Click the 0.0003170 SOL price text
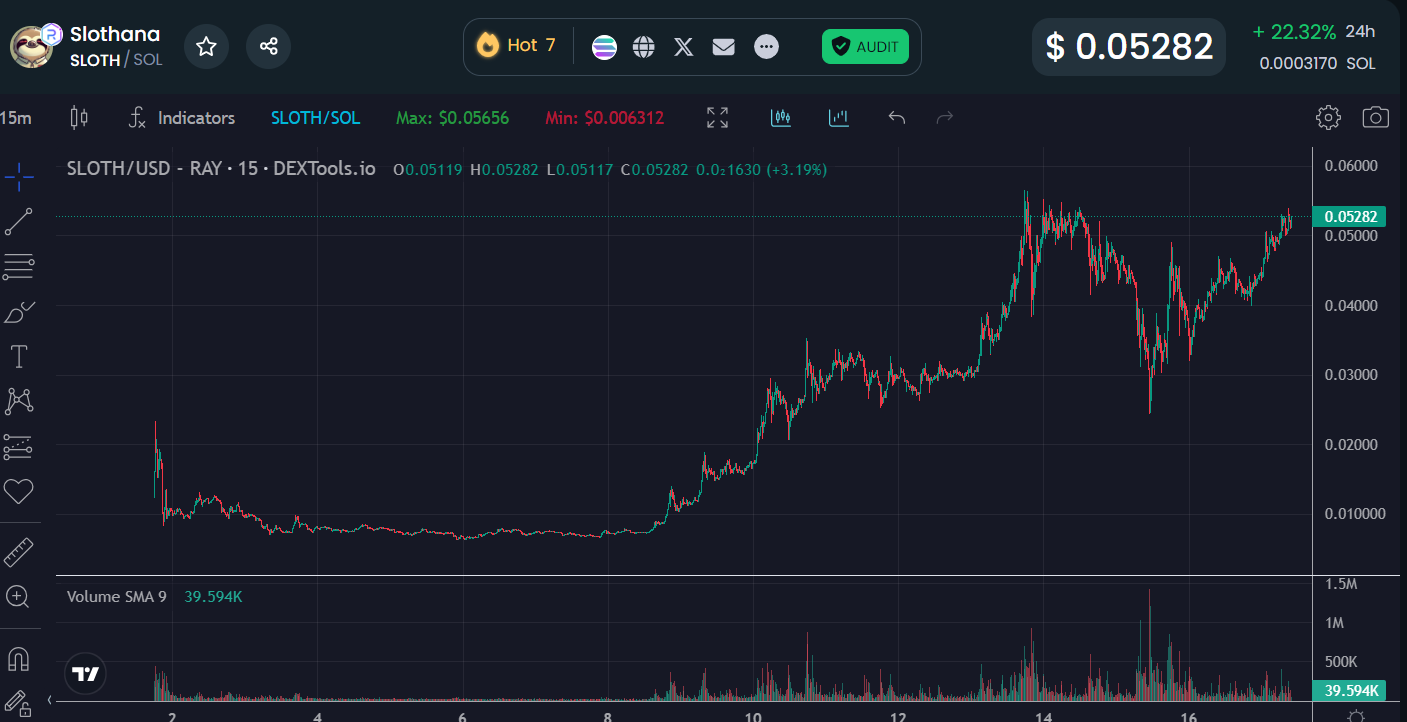The image size is (1407, 722). 1317,63
